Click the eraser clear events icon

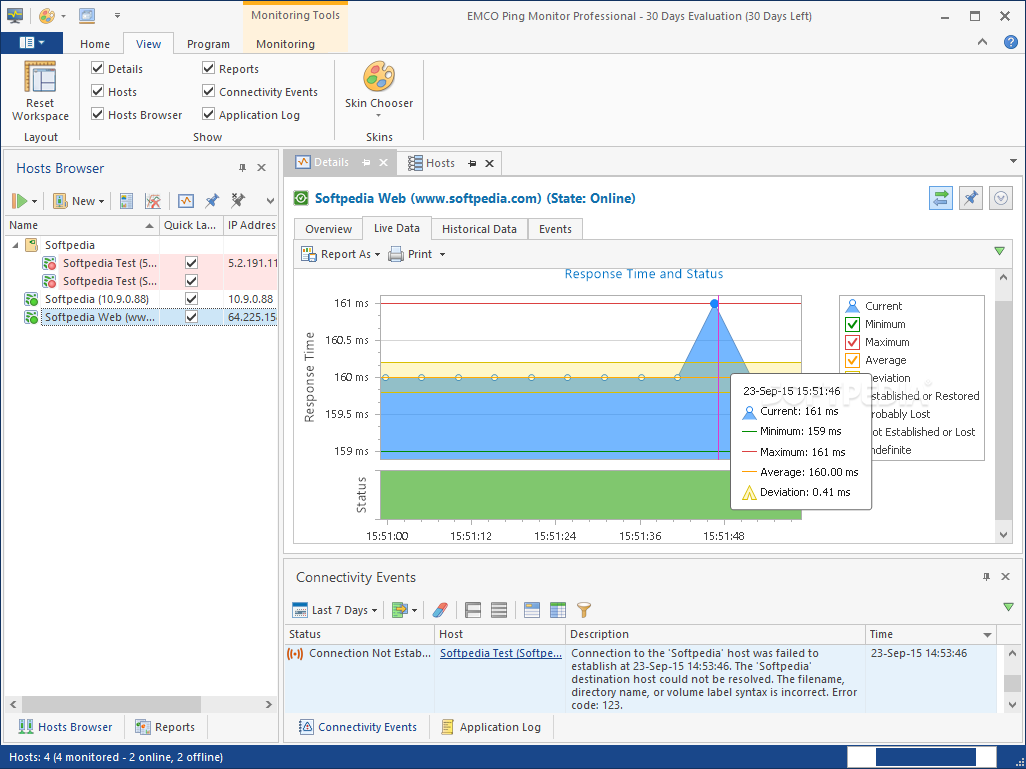click(440, 610)
